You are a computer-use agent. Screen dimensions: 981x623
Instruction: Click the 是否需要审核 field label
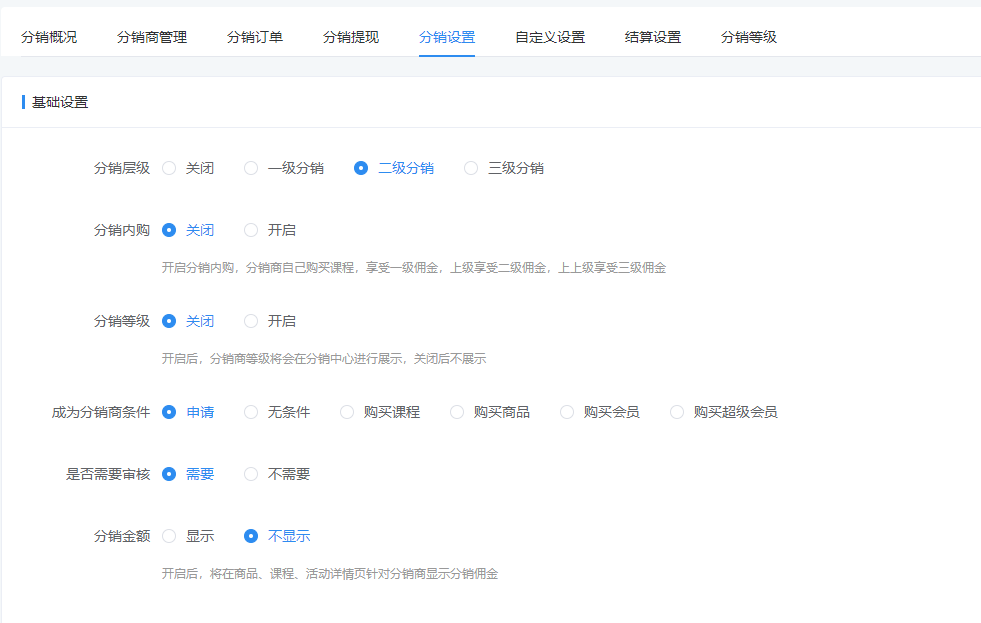point(108,474)
